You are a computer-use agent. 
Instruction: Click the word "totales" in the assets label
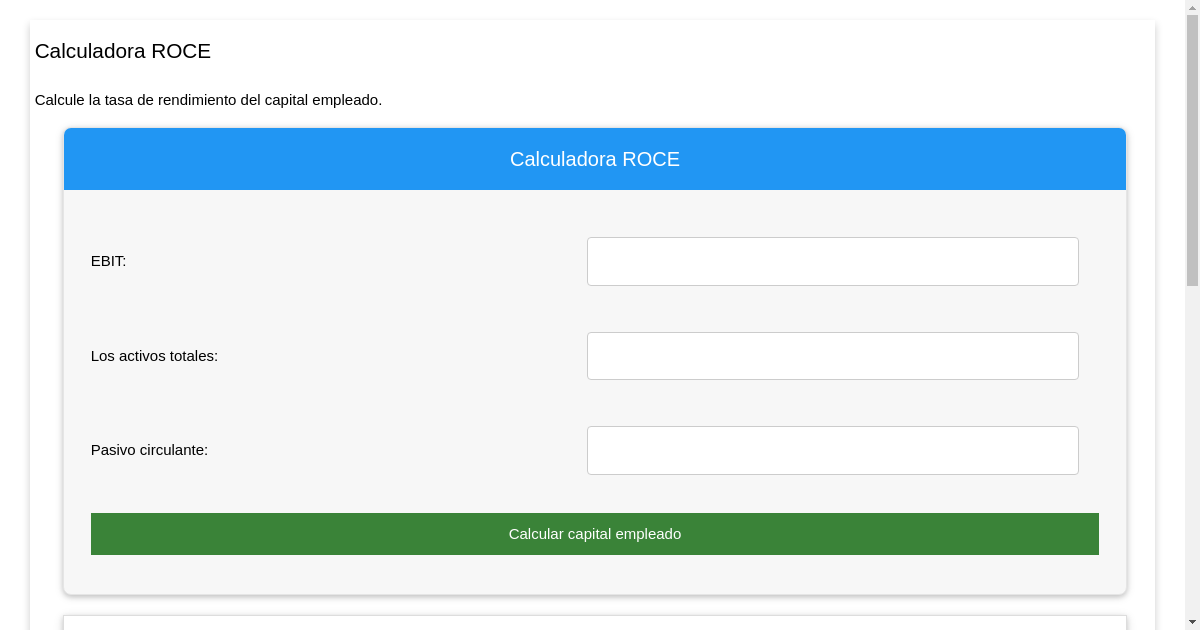(194, 356)
